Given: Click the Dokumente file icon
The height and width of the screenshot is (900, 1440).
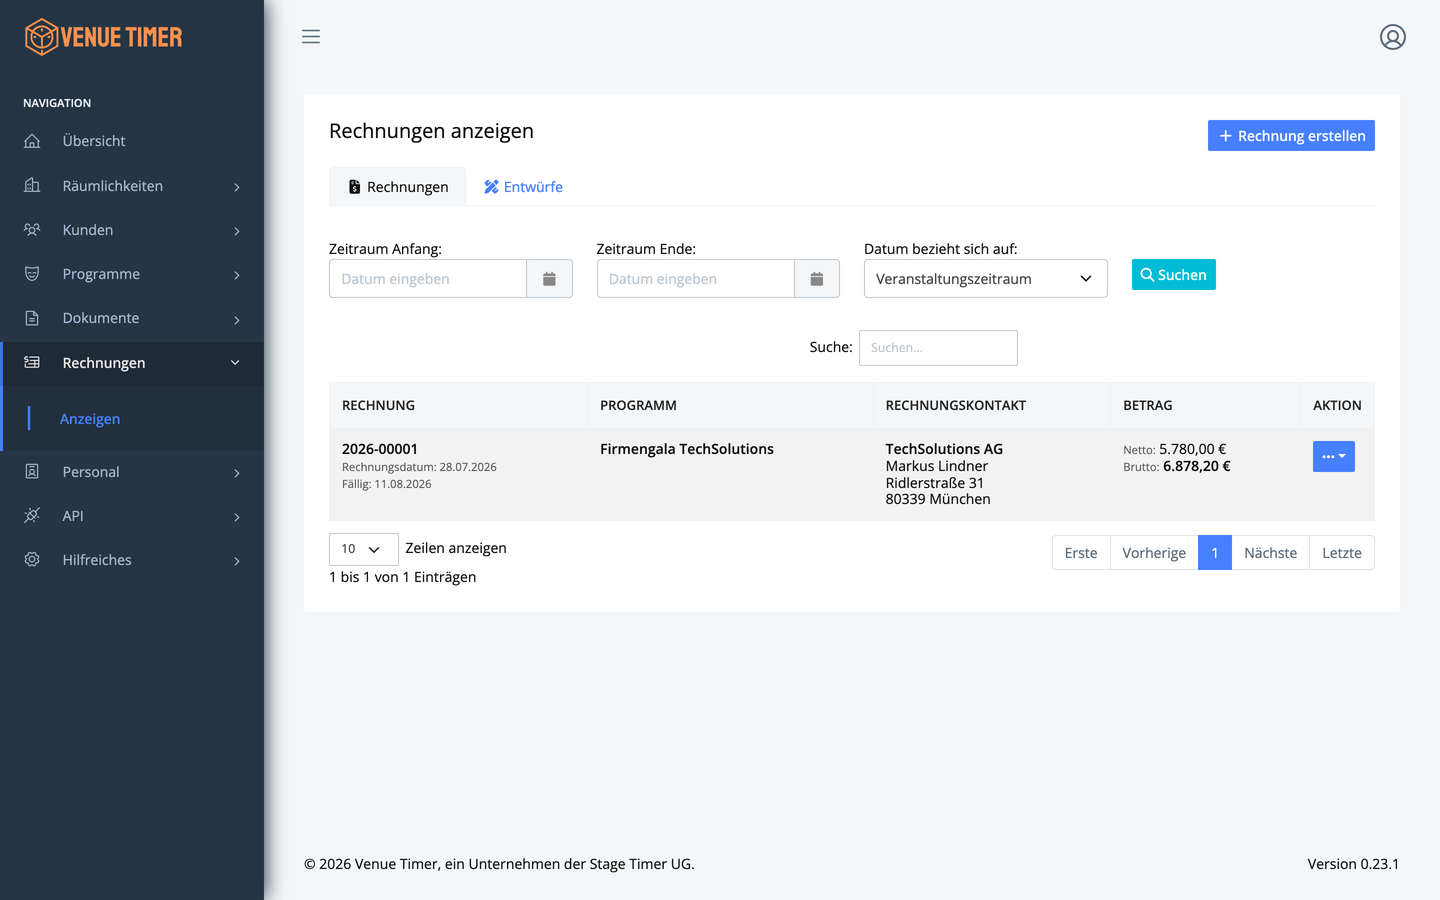Looking at the screenshot, I should click(32, 318).
